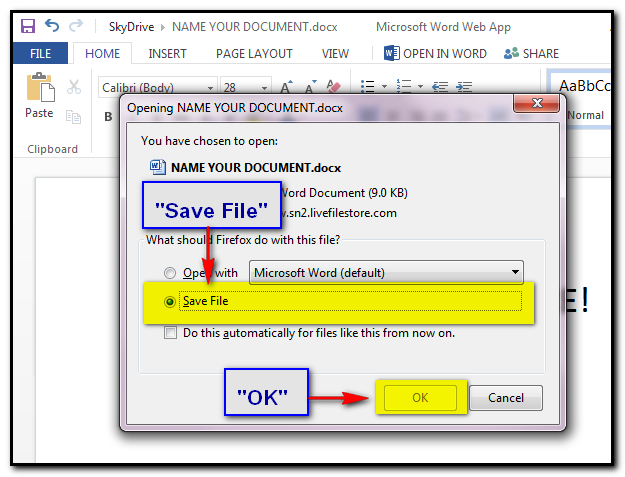Click OK in the dialog
The height and width of the screenshot is (477, 625).
pos(420,397)
